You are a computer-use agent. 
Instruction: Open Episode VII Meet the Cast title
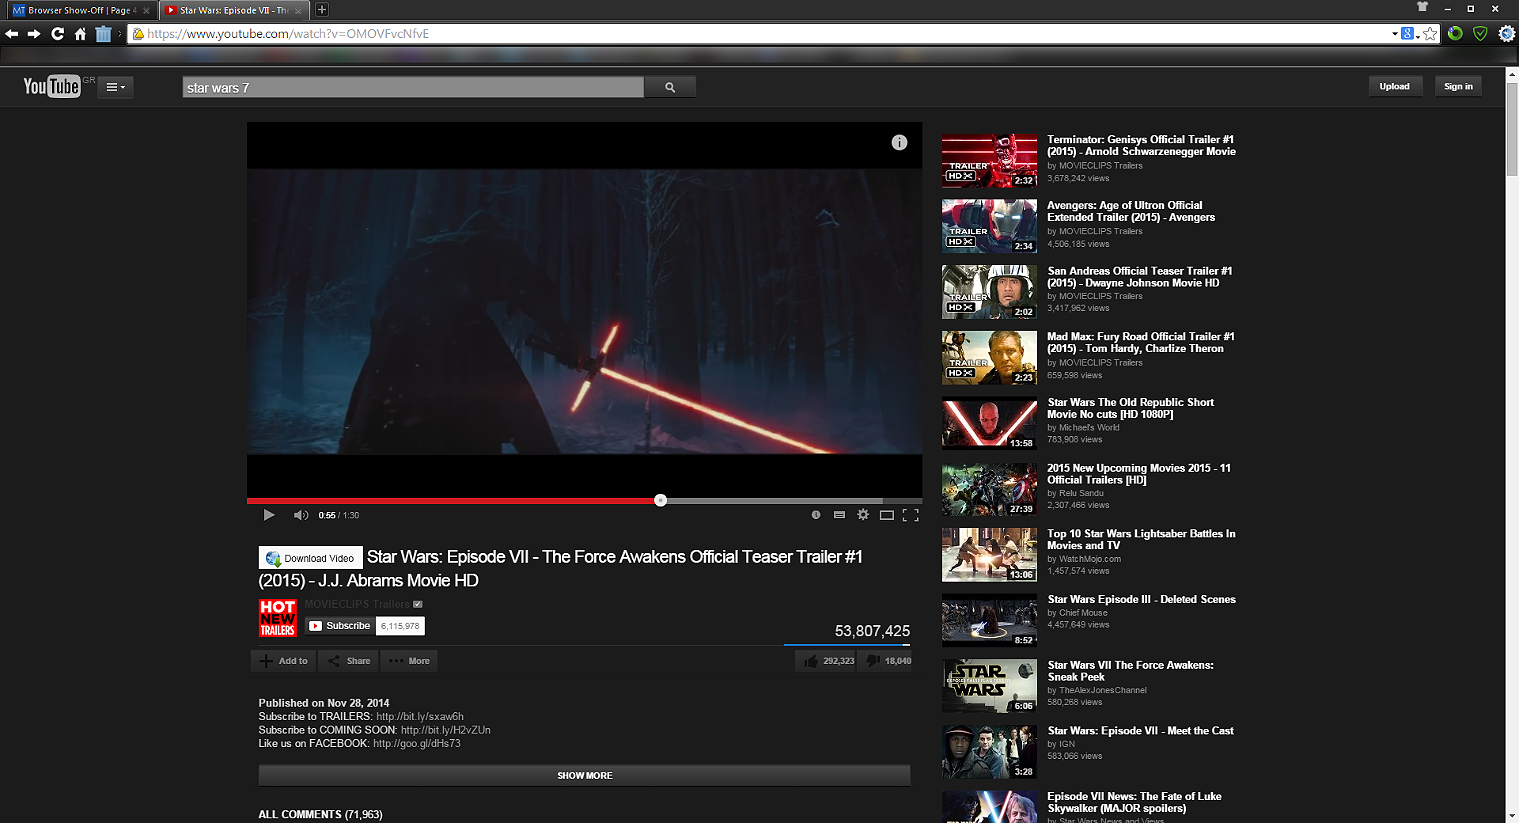[1141, 731]
